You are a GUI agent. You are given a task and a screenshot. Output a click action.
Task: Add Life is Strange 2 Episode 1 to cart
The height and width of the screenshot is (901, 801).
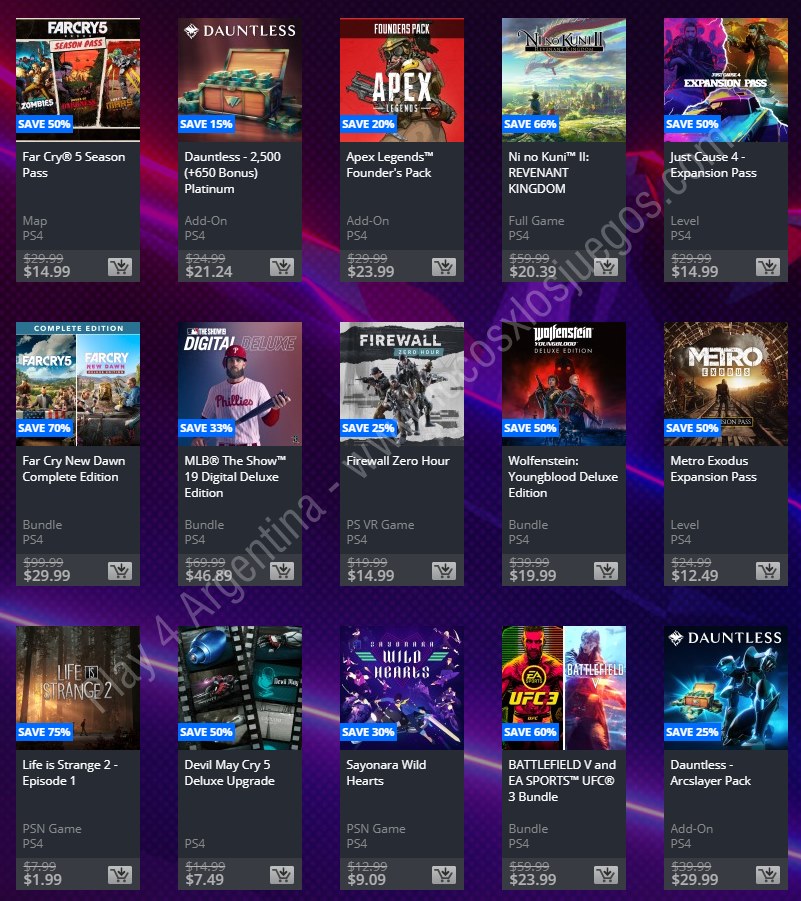pos(120,875)
